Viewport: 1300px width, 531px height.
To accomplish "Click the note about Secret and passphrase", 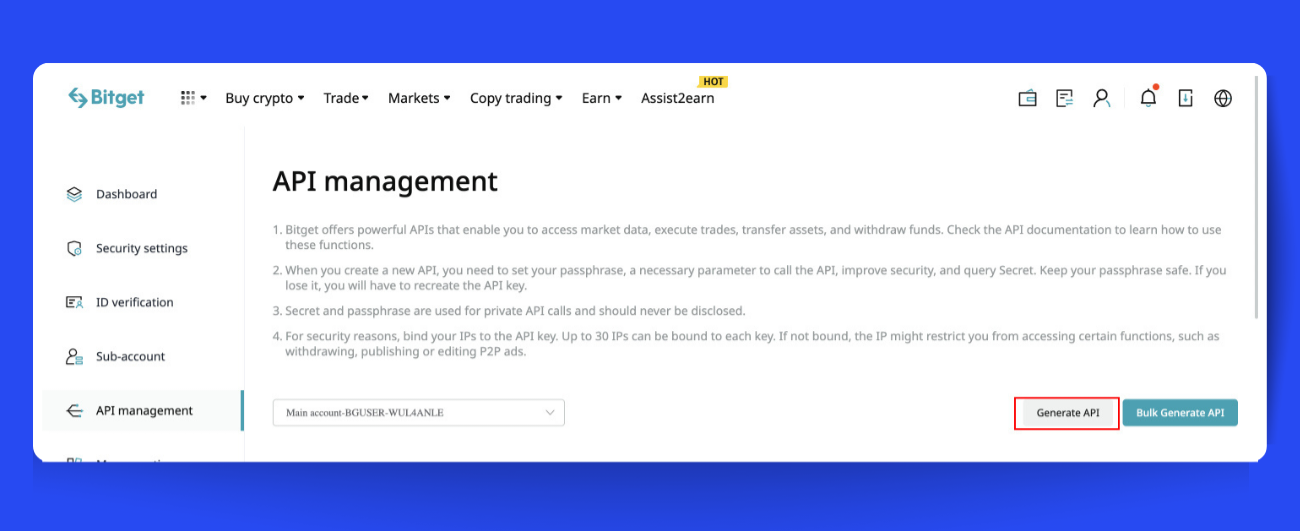I will [509, 311].
